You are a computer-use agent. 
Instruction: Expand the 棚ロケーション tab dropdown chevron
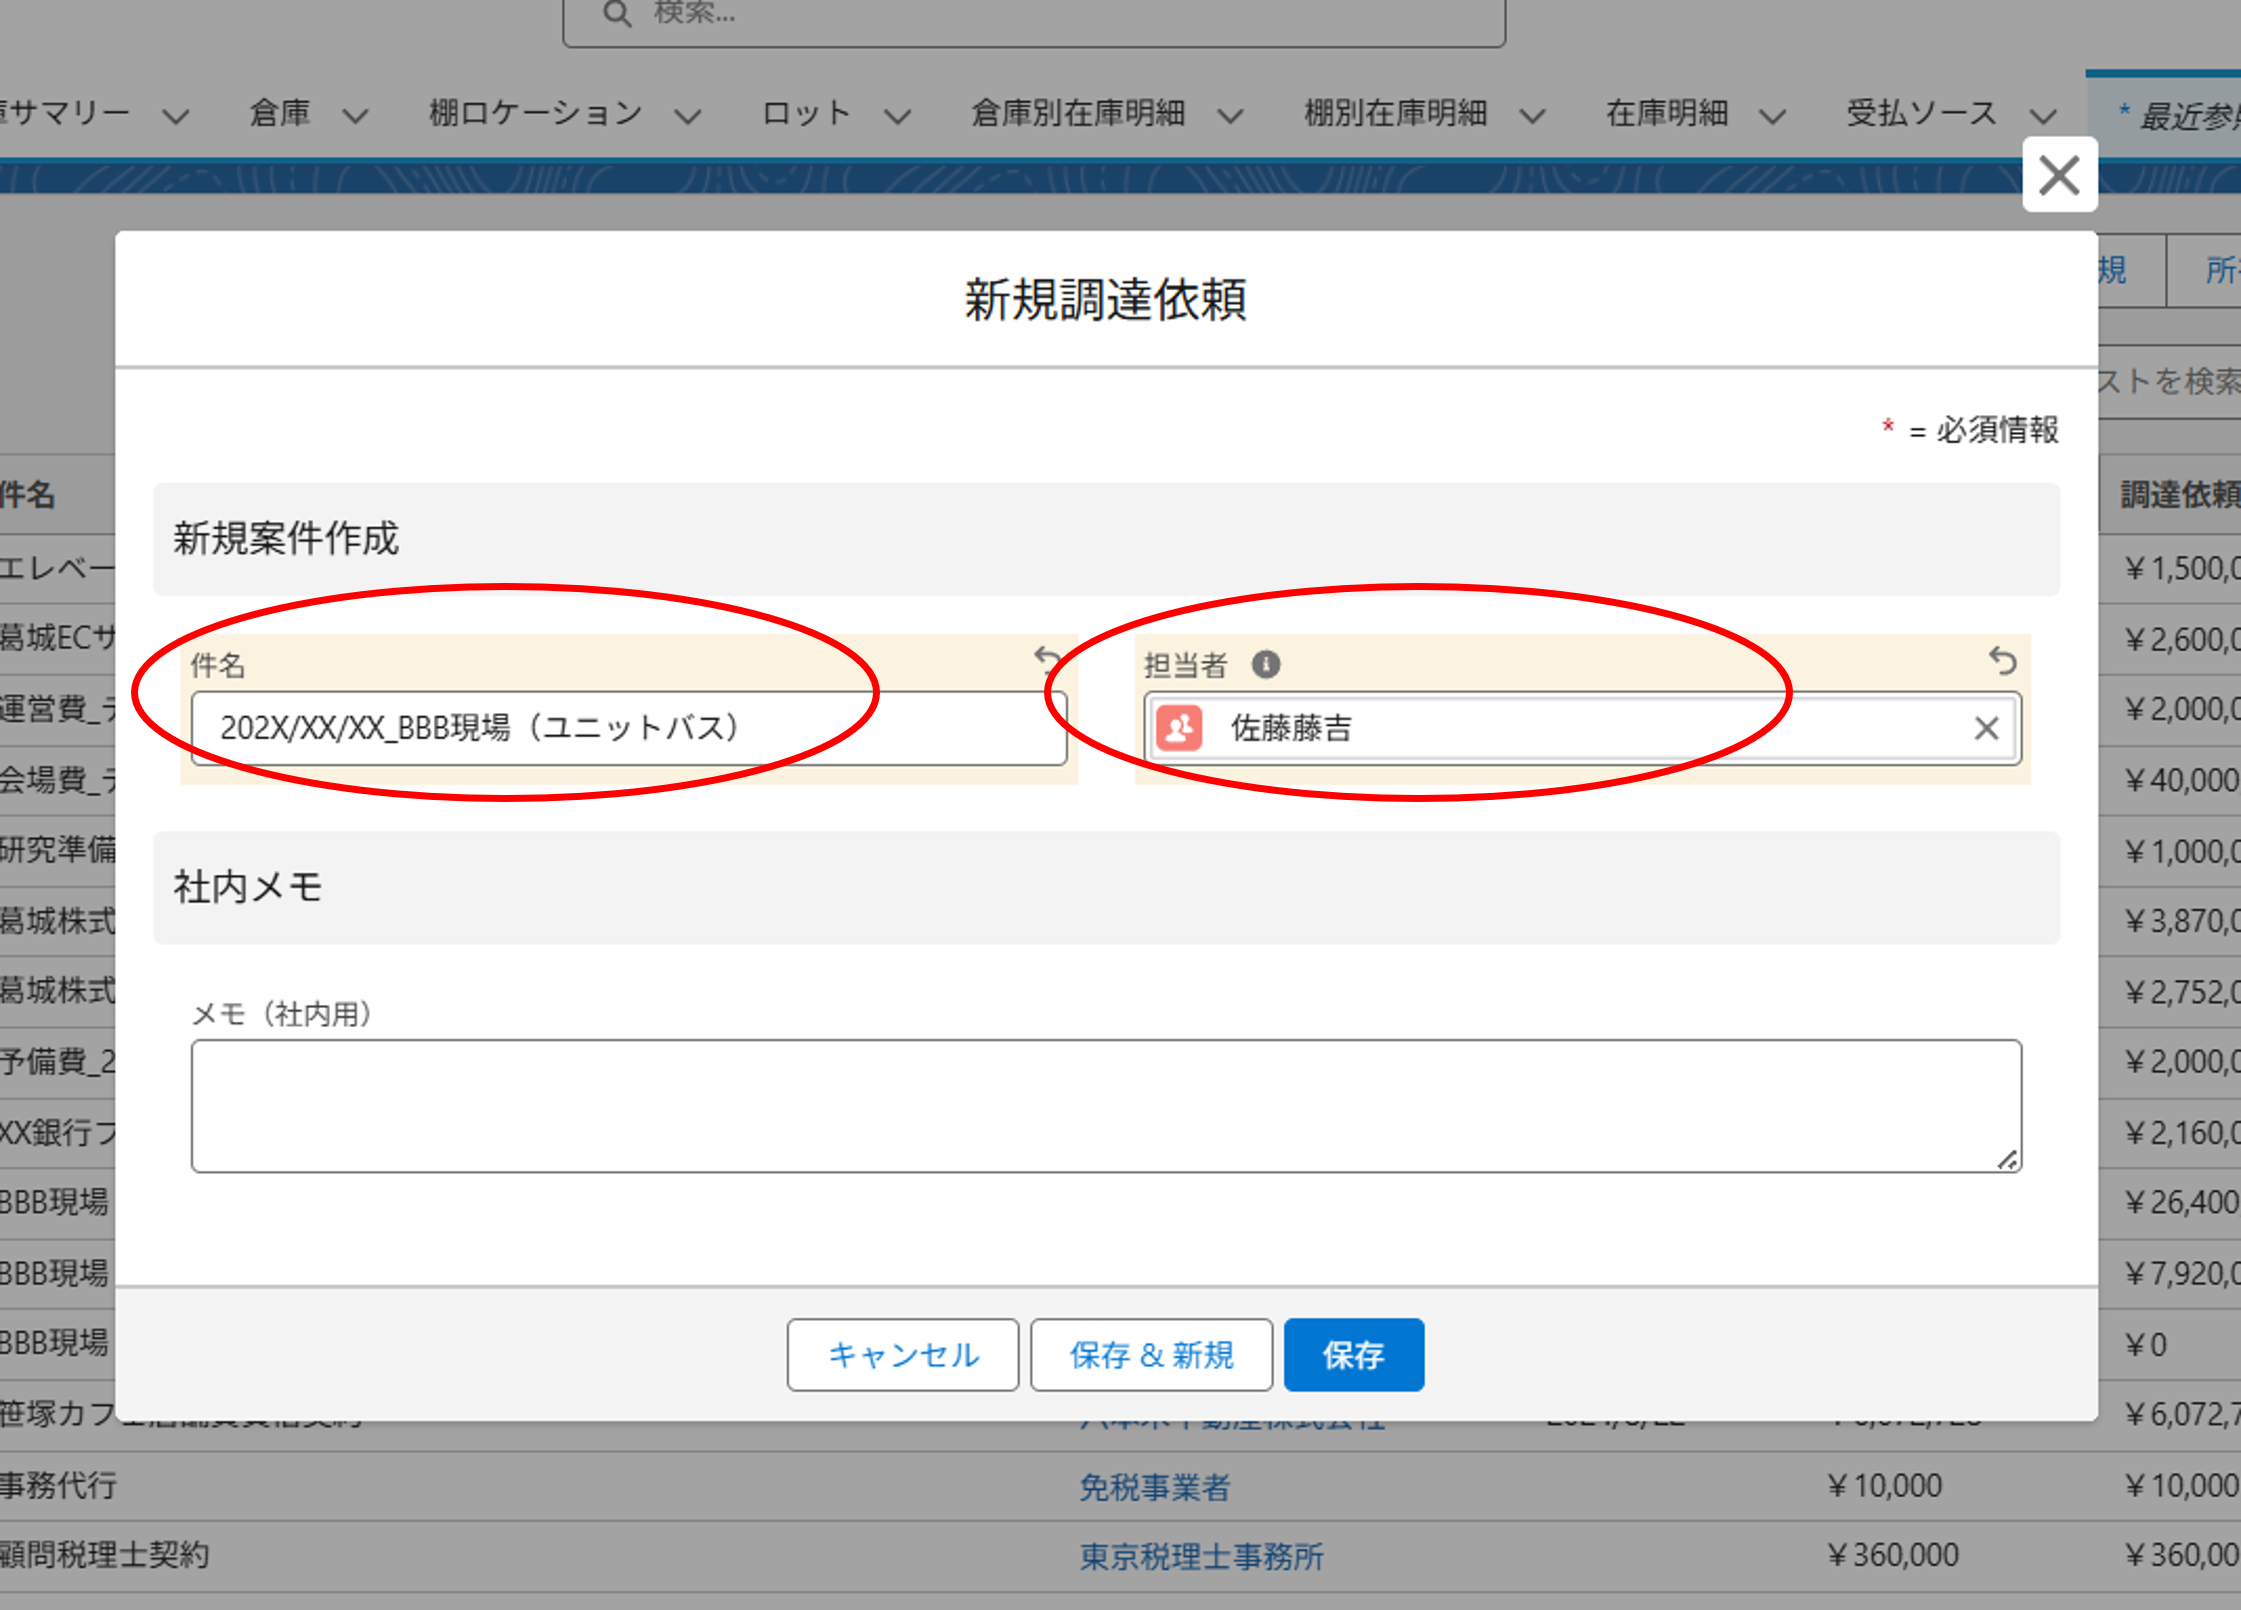[x=687, y=116]
